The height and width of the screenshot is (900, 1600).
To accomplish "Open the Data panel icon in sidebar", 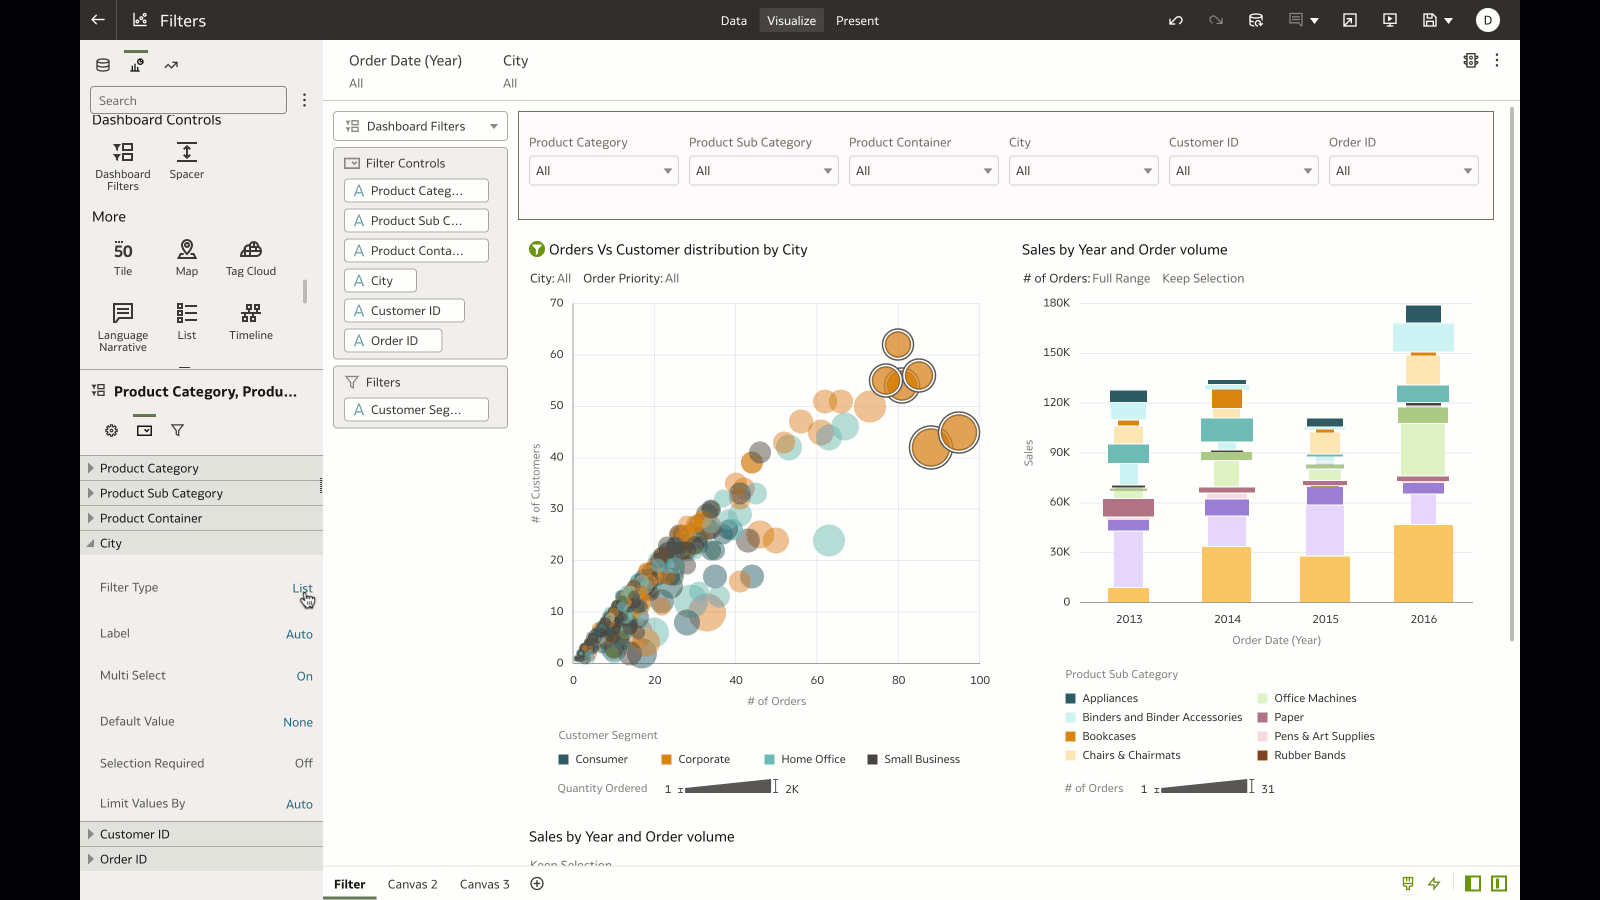I will 102,64.
